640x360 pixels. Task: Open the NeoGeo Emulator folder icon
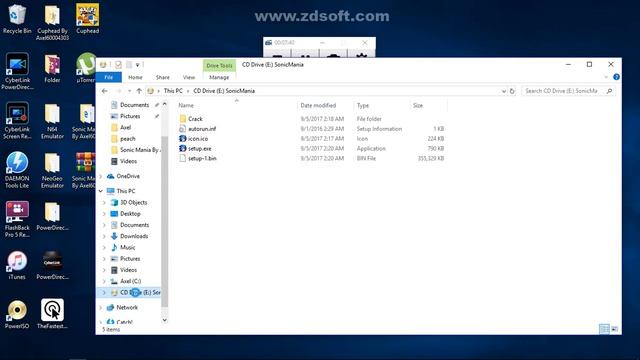pos(52,170)
